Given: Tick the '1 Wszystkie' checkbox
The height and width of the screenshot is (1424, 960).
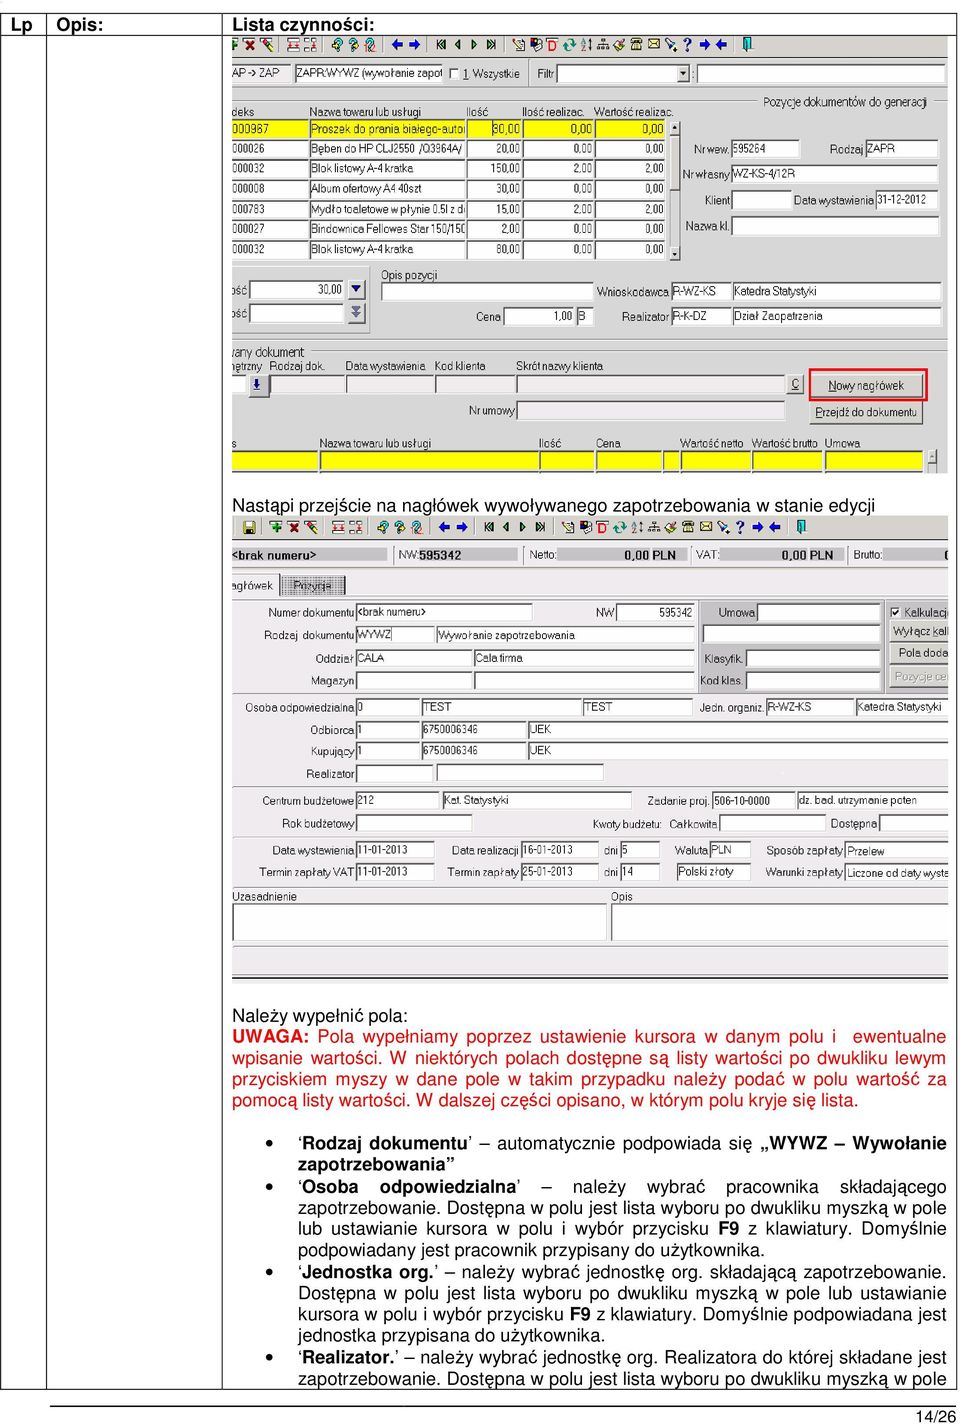Looking at the screenshot, I should 454,74.
